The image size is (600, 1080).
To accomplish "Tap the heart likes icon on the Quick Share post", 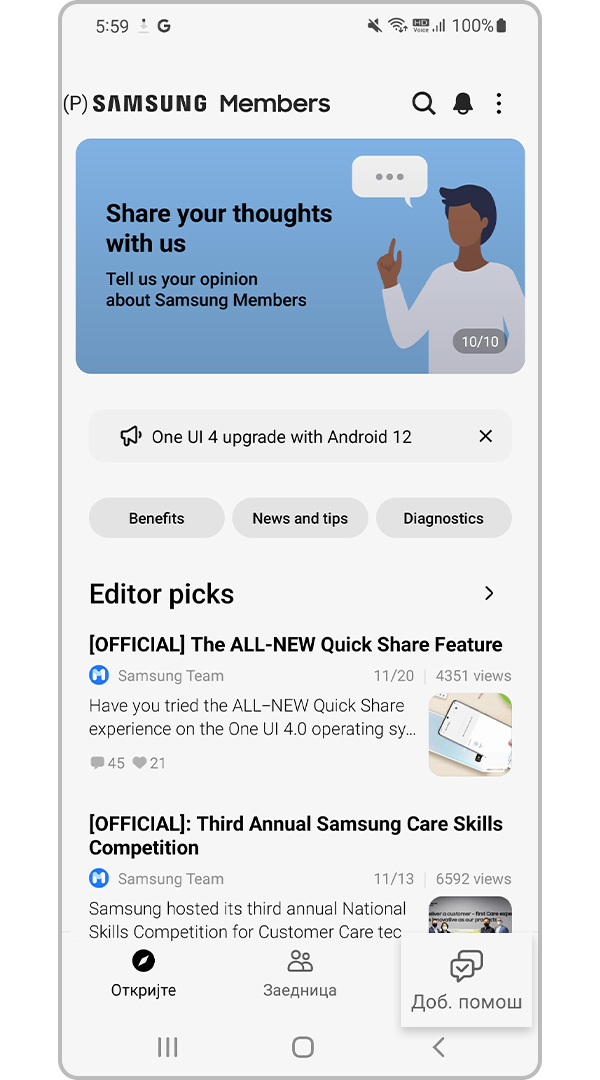I will (x=139, y=762).
